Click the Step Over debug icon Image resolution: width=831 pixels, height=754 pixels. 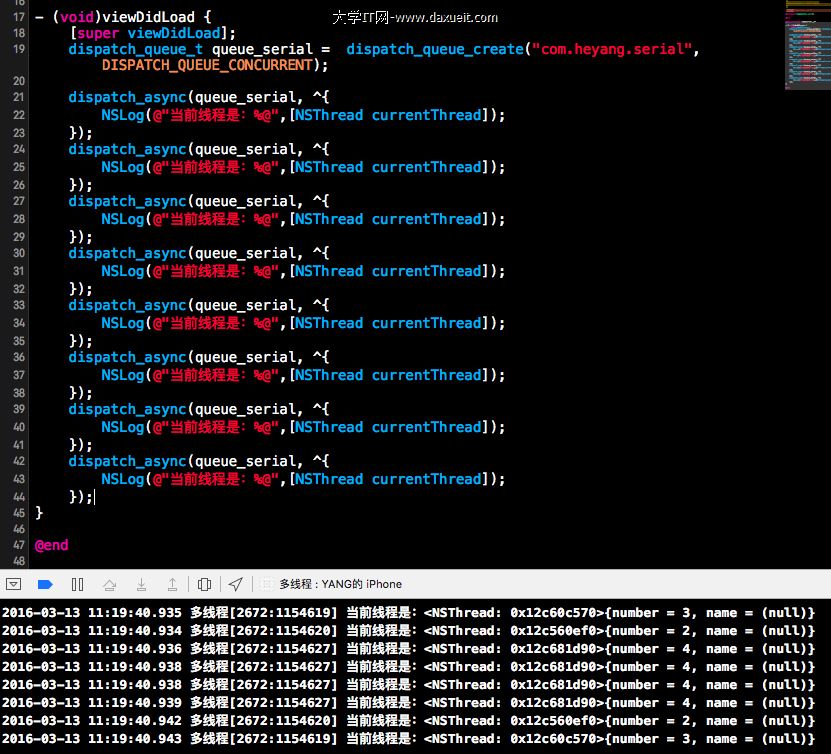109,584
